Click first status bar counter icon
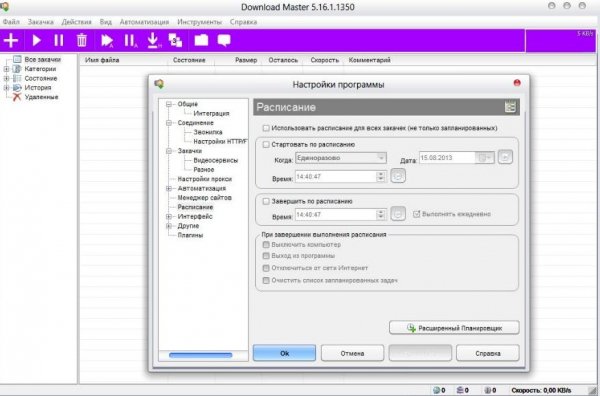This screenshot has height=396, width=600. click(x=436, y=390)
